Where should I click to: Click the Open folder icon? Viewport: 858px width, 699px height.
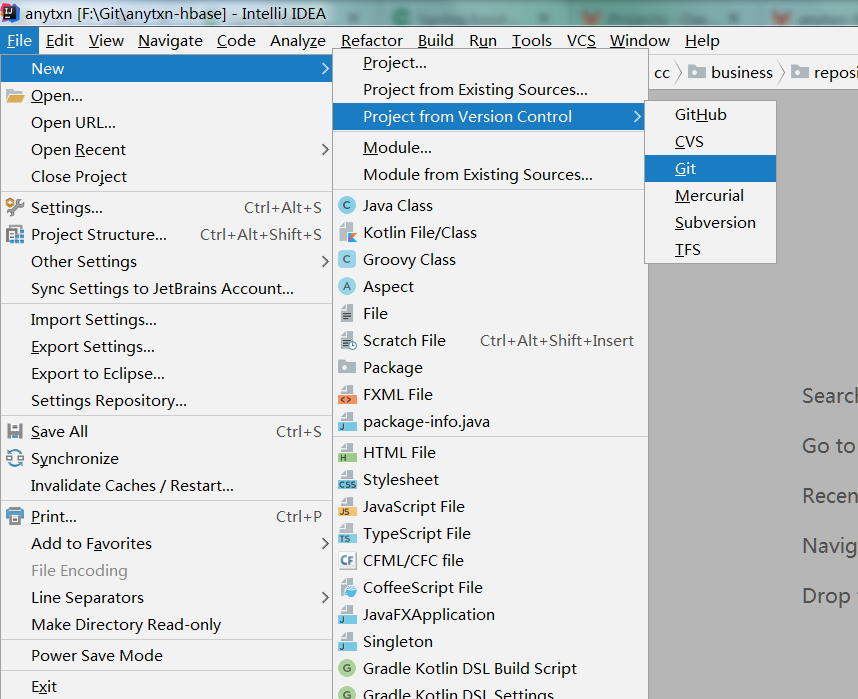tap(15, 96)
